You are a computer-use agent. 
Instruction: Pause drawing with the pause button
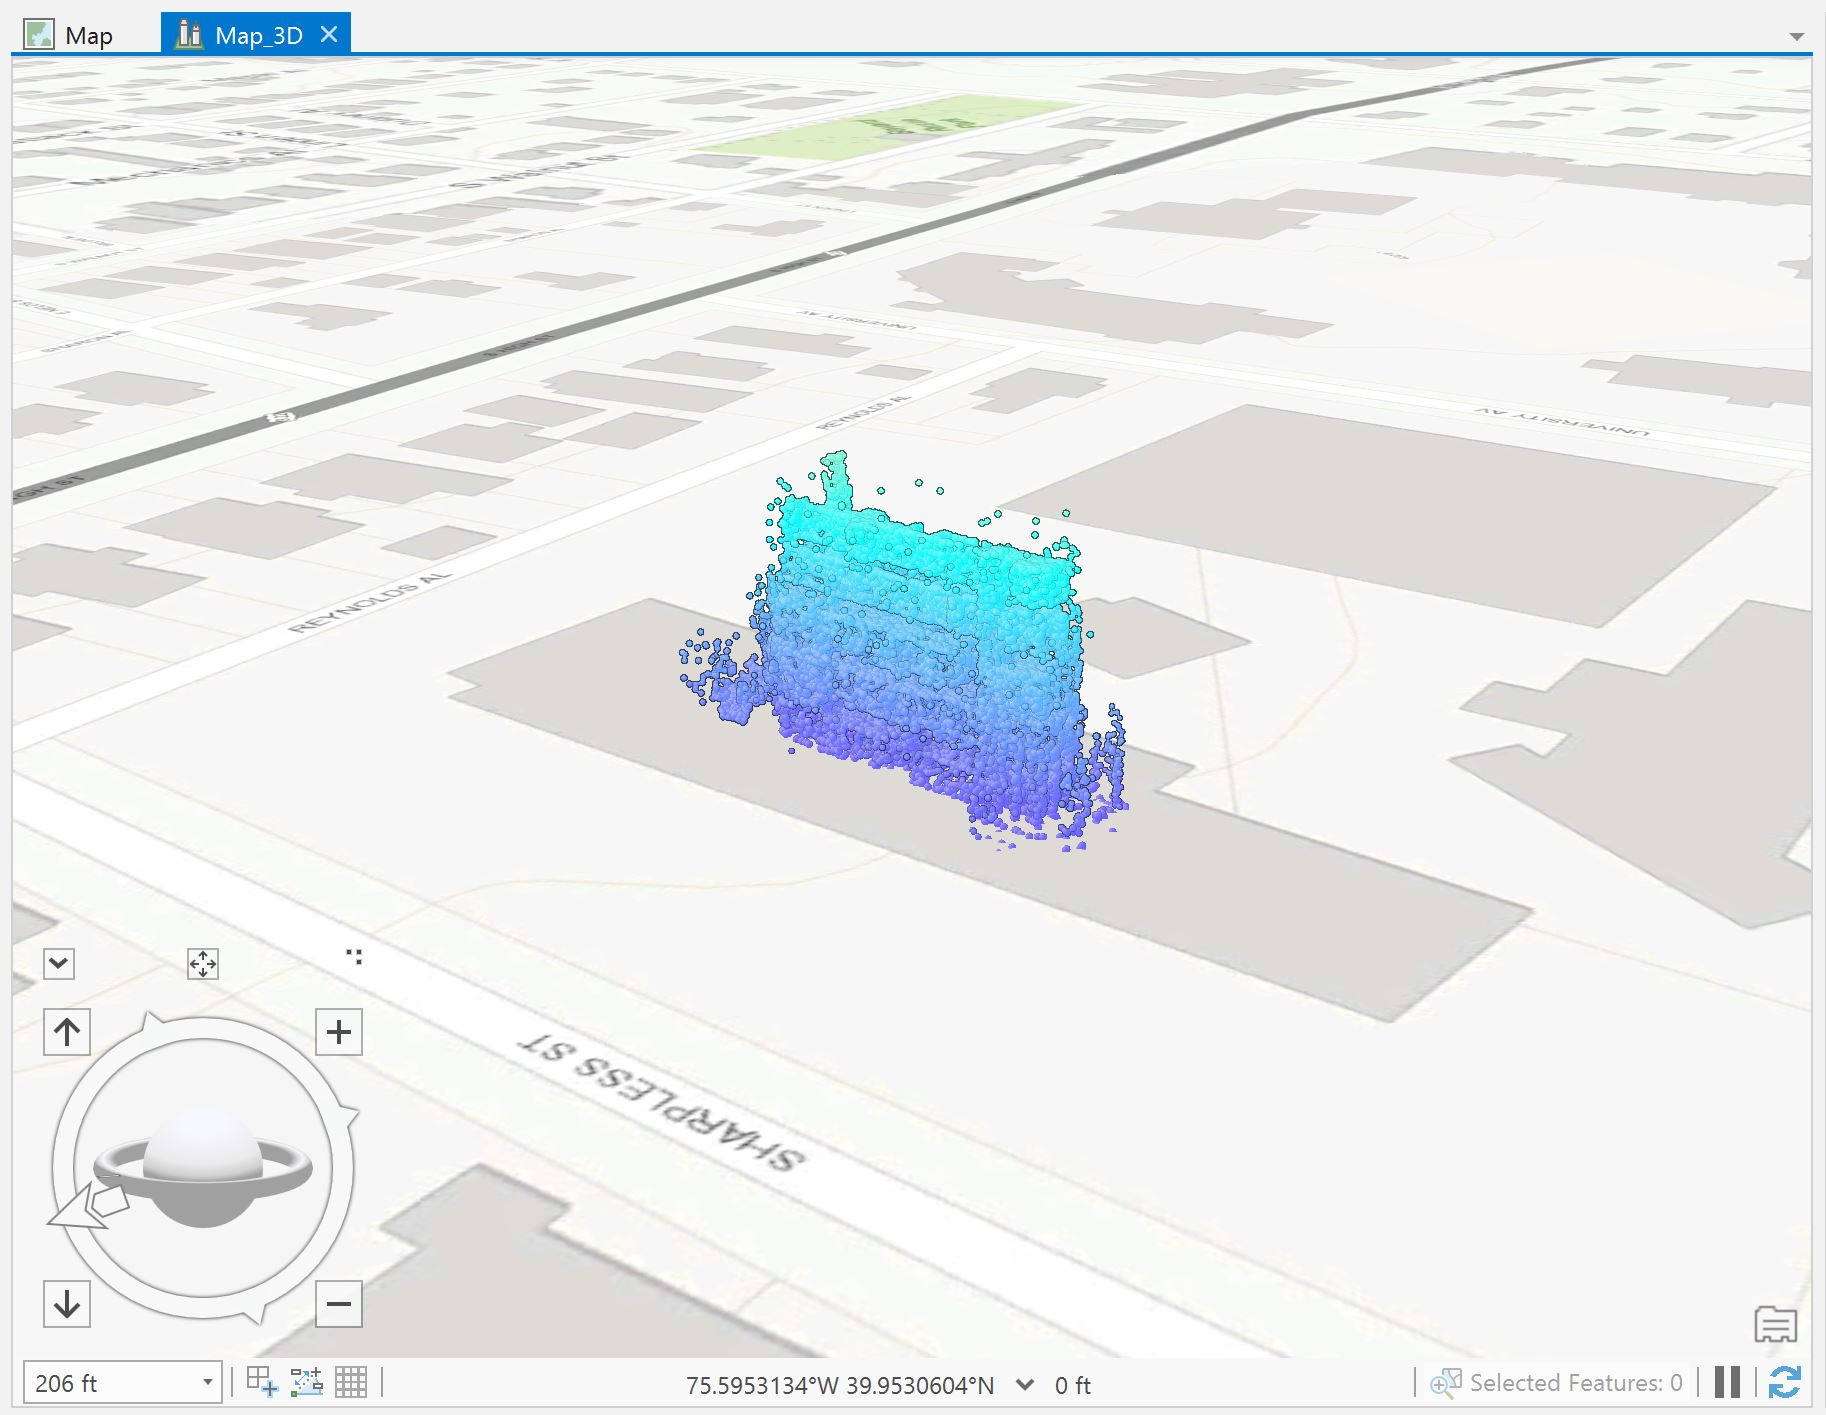pyautogui.click(x=1727, y=1383)
